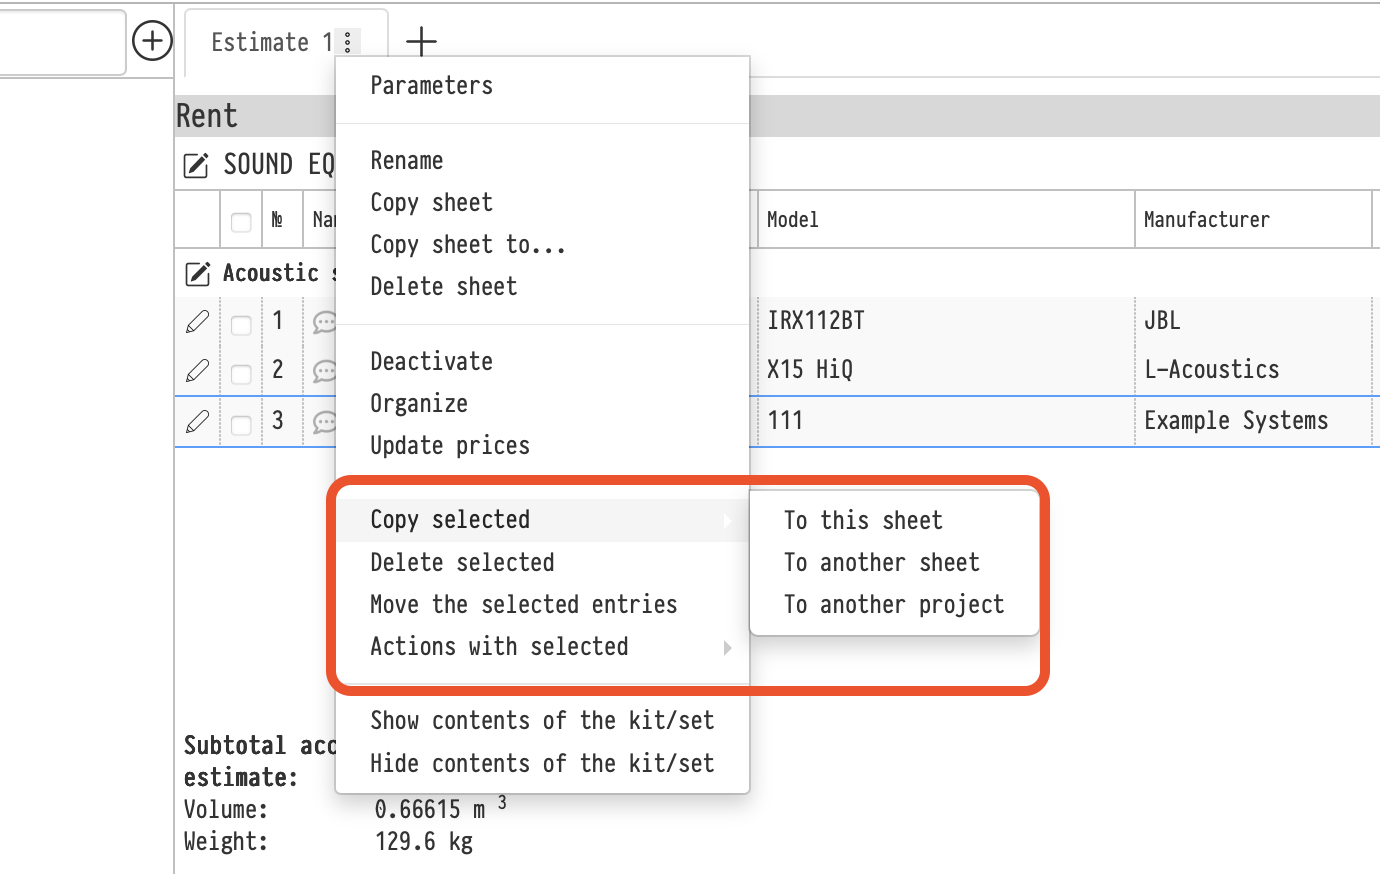Select Update prices from the menu
Image resolution: width=1380 pixels, height=874 pixels.
click(x=450, y=446)
